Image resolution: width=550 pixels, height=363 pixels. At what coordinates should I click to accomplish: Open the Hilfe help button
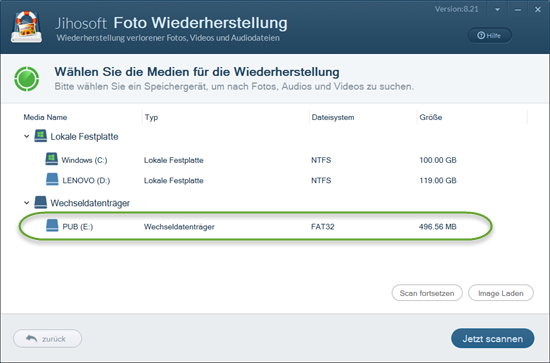click(x=490, y=35)
